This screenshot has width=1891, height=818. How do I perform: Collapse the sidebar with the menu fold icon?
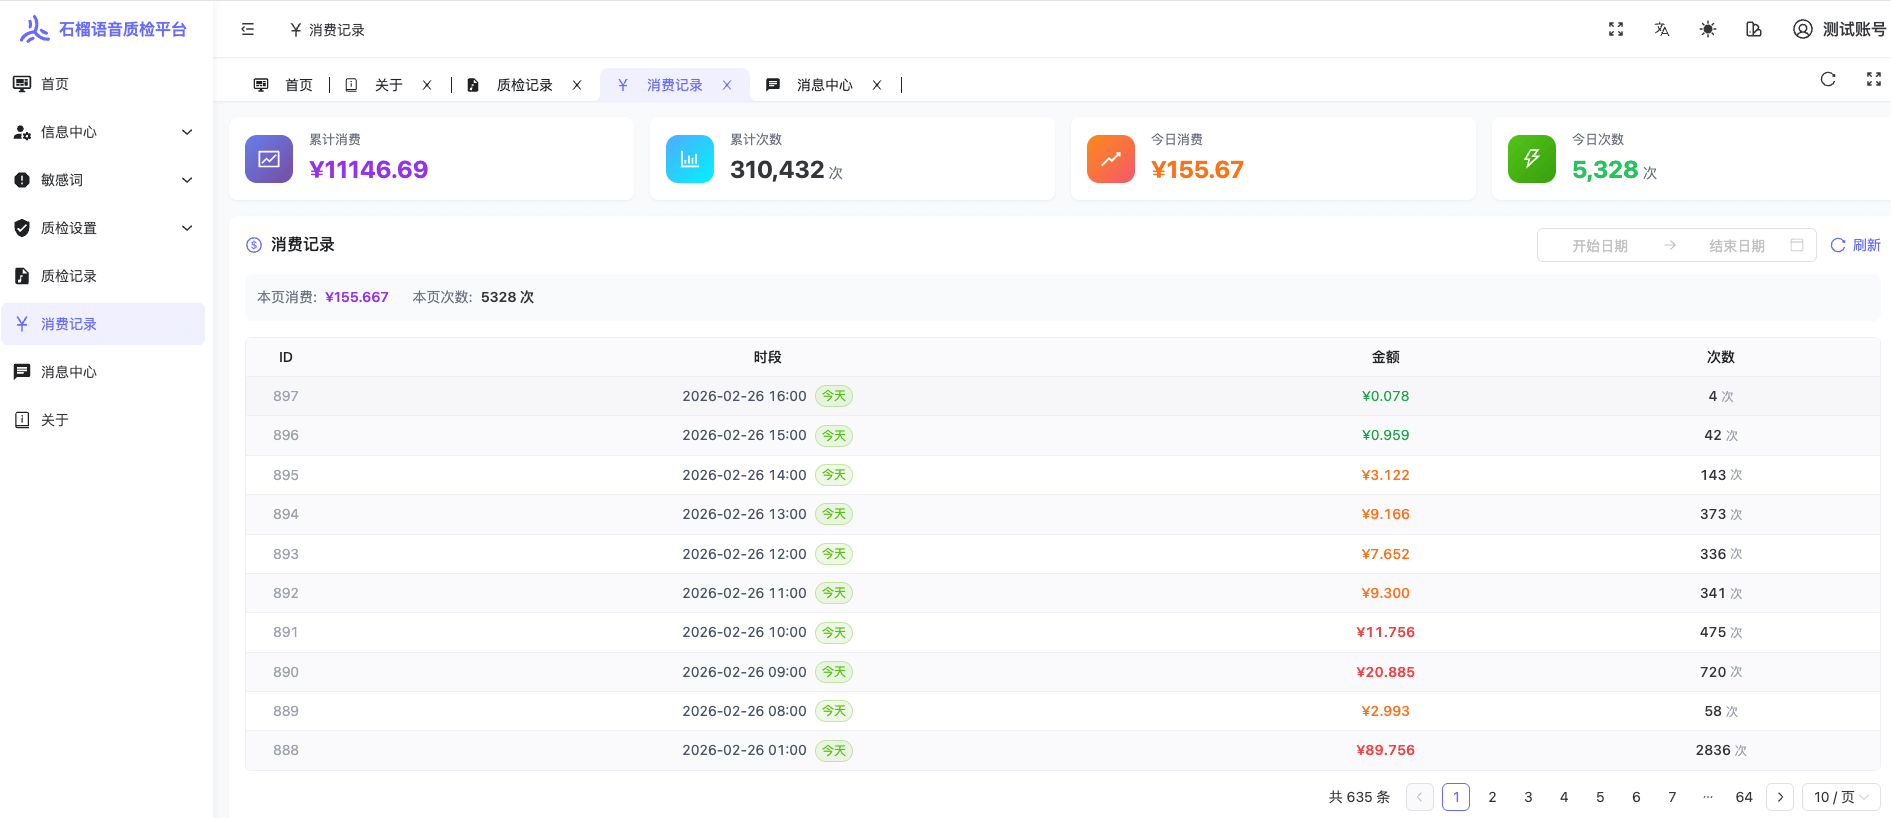[248, 30]
